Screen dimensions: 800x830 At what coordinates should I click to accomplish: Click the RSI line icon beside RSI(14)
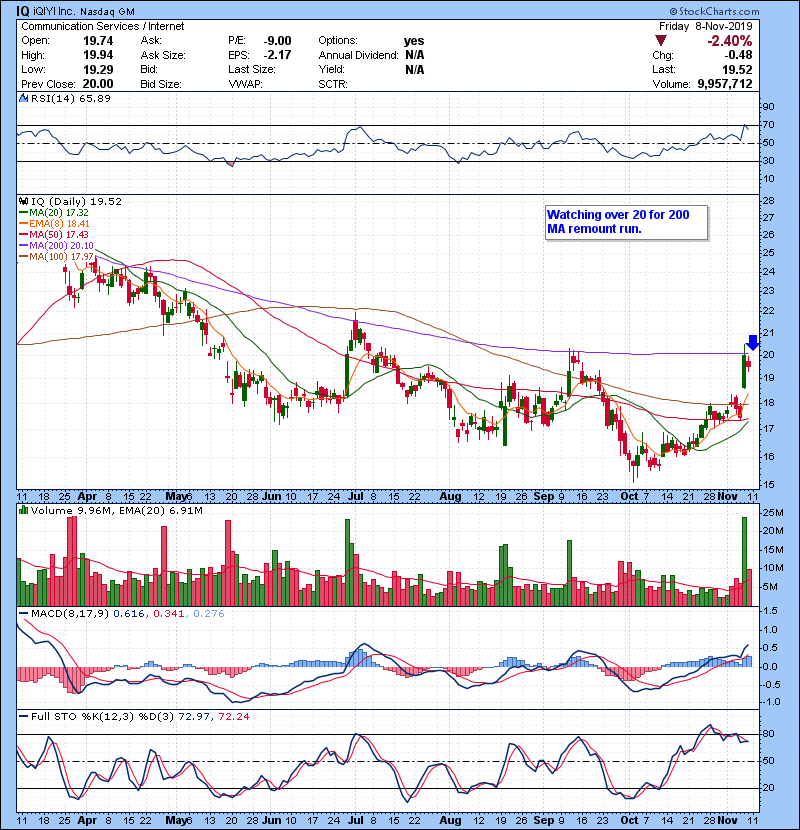[x=23, y=98]
